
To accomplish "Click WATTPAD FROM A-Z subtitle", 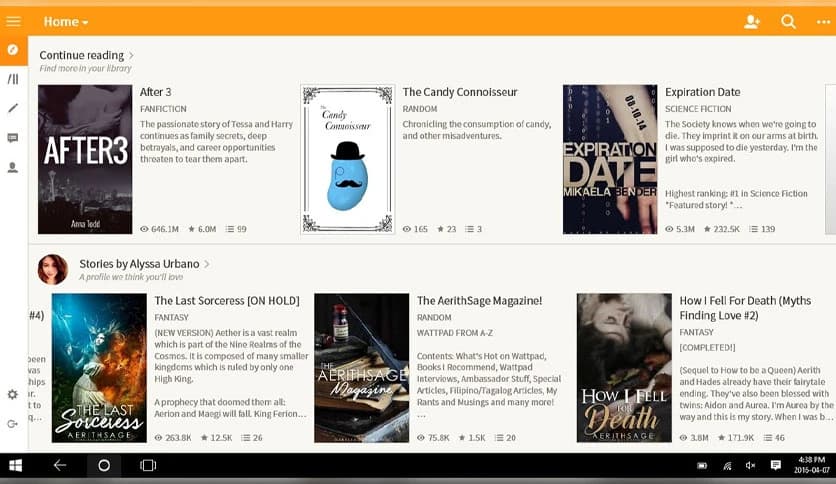I will coord(455,333).
